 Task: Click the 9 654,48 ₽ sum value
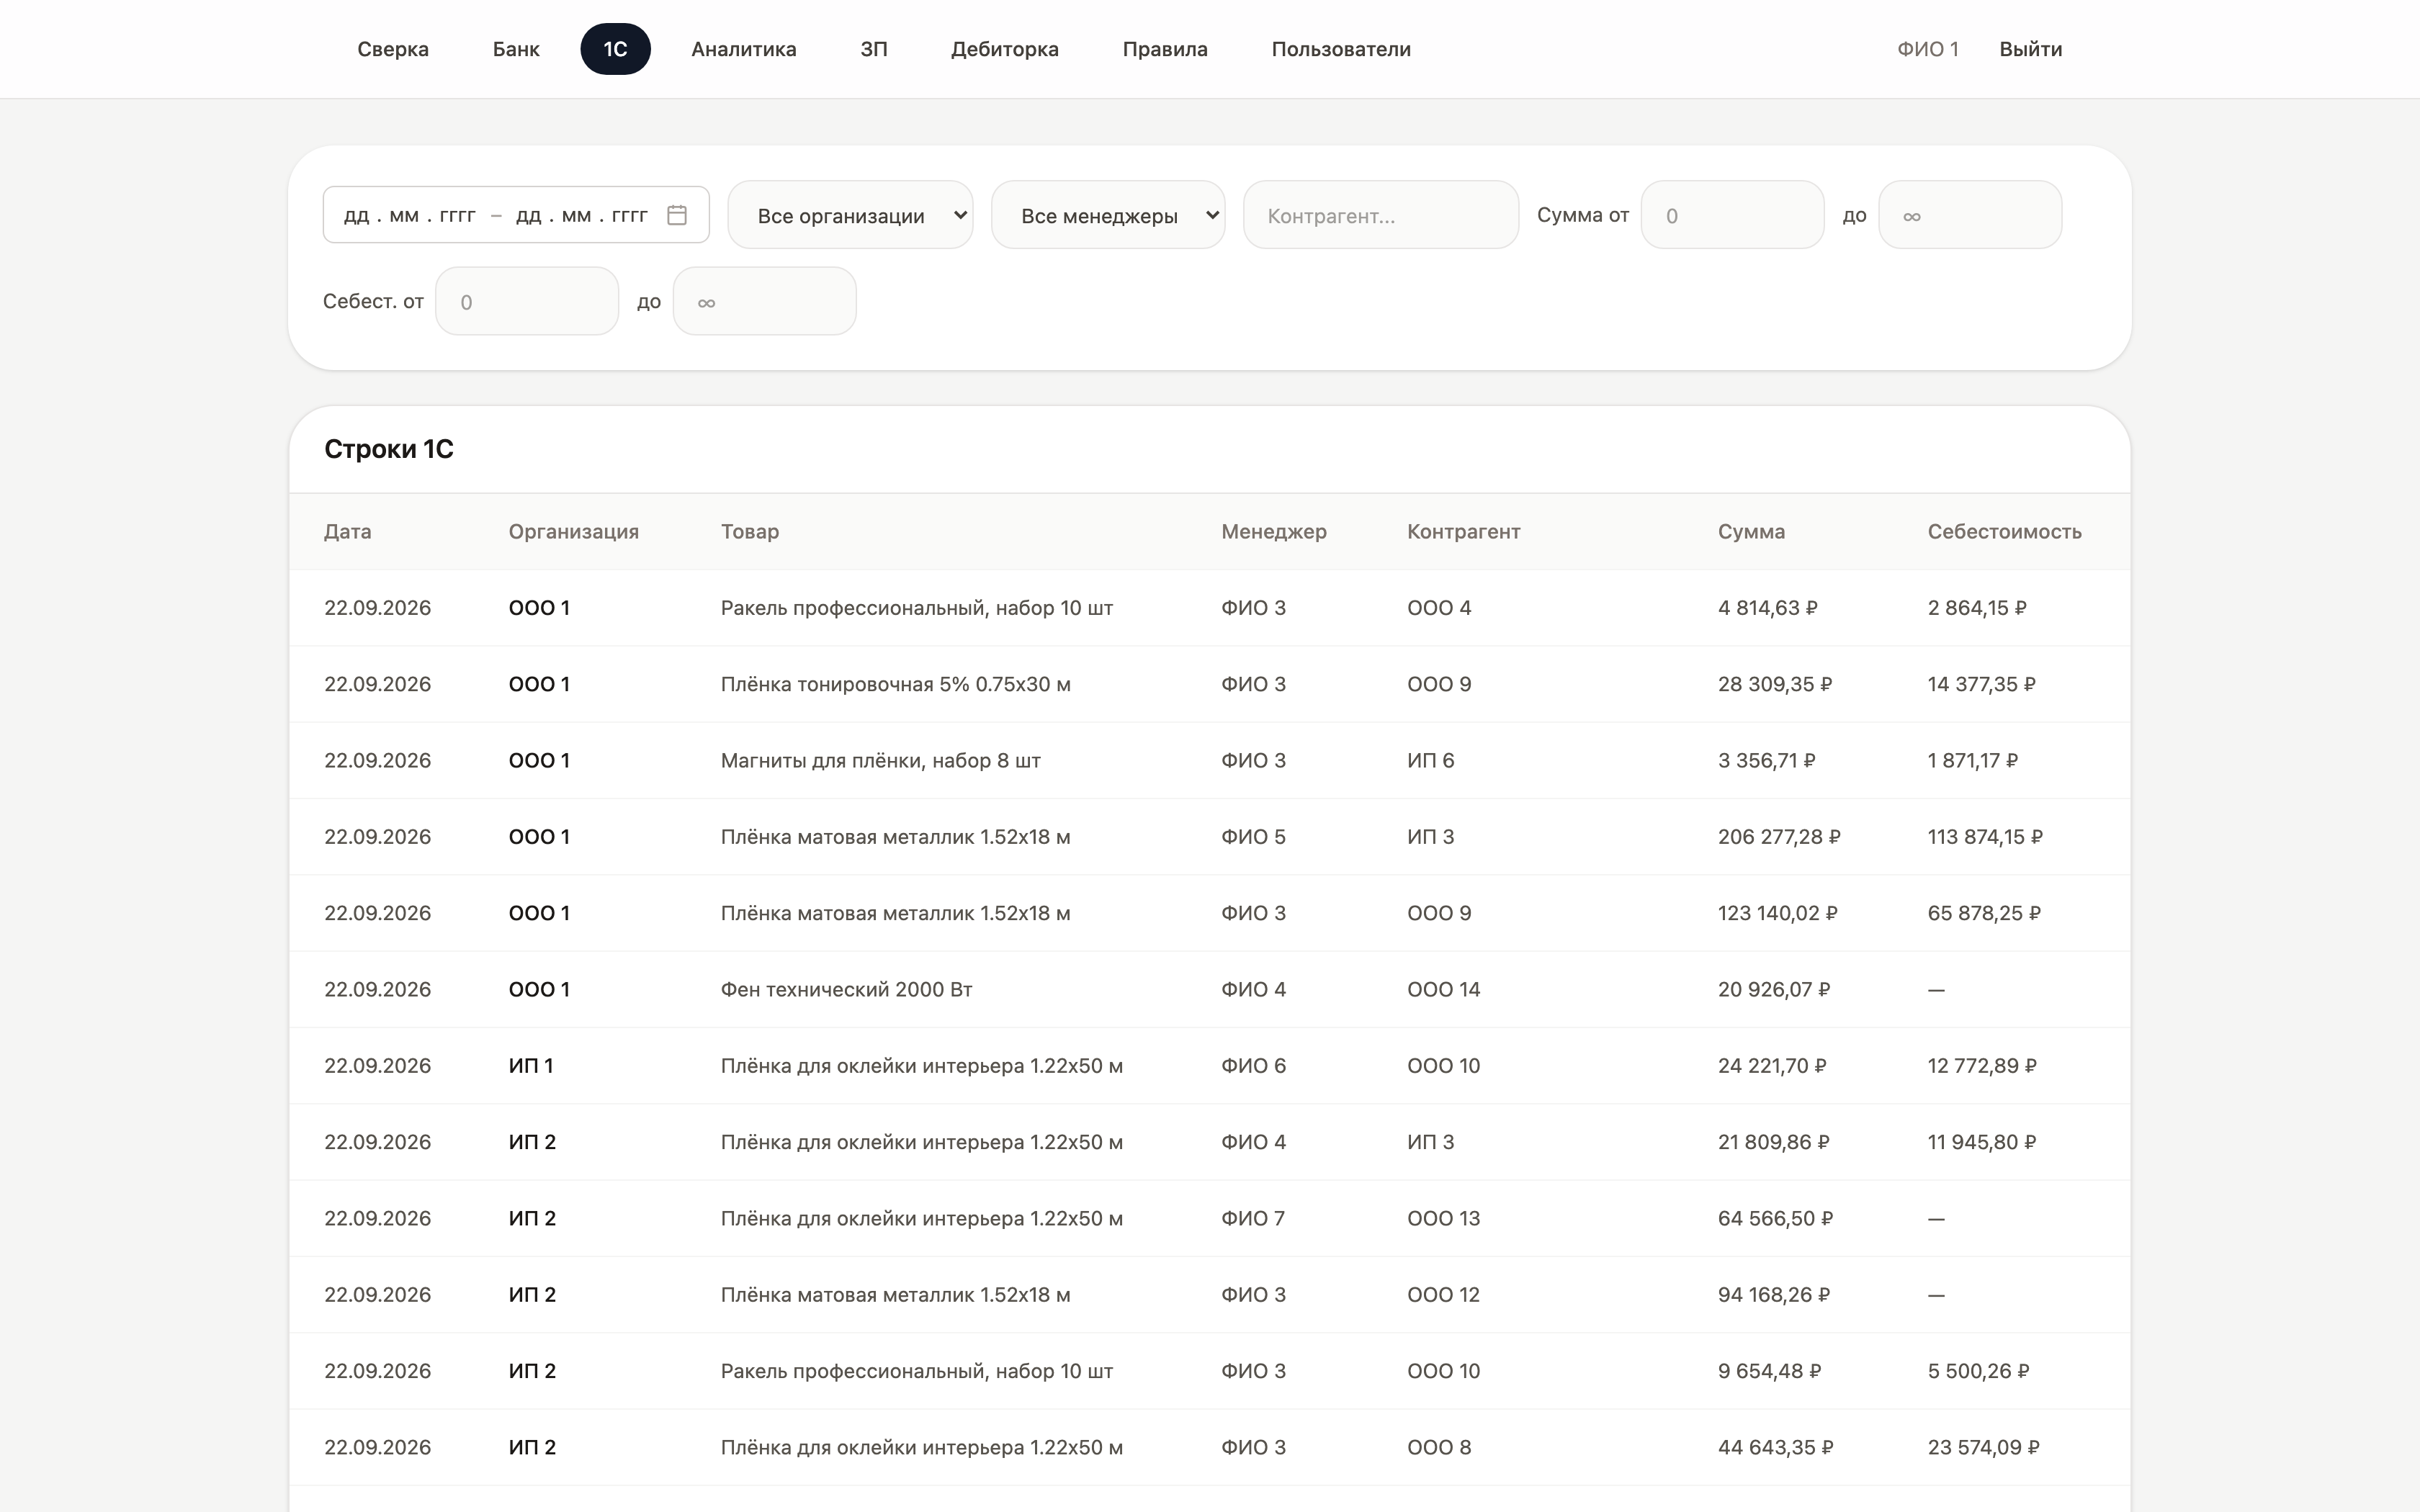[1770, 1371]
